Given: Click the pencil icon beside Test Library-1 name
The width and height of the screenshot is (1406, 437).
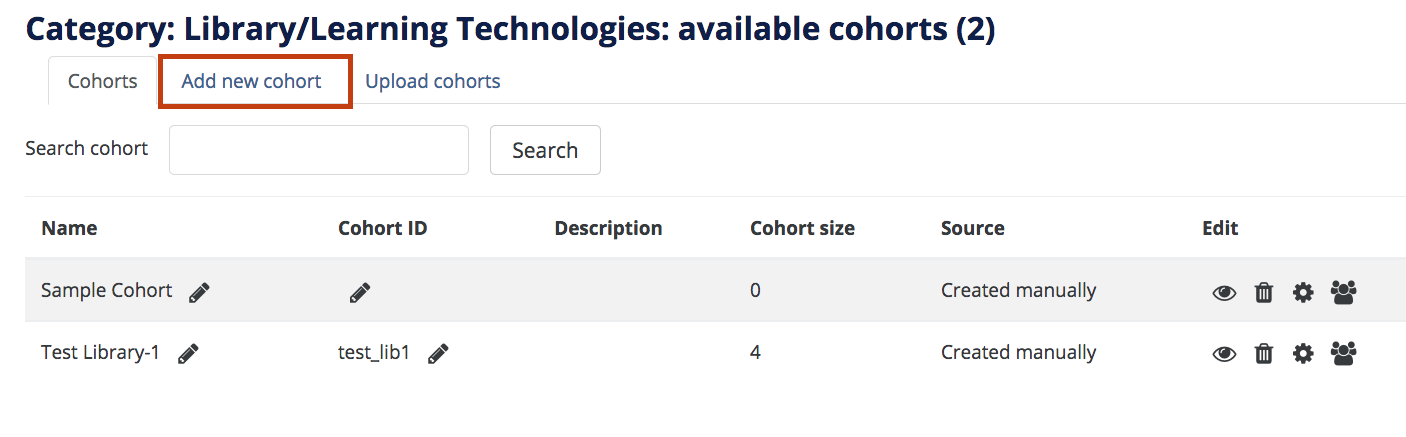Looking at the screenshot, I should [x=188, y=354].
